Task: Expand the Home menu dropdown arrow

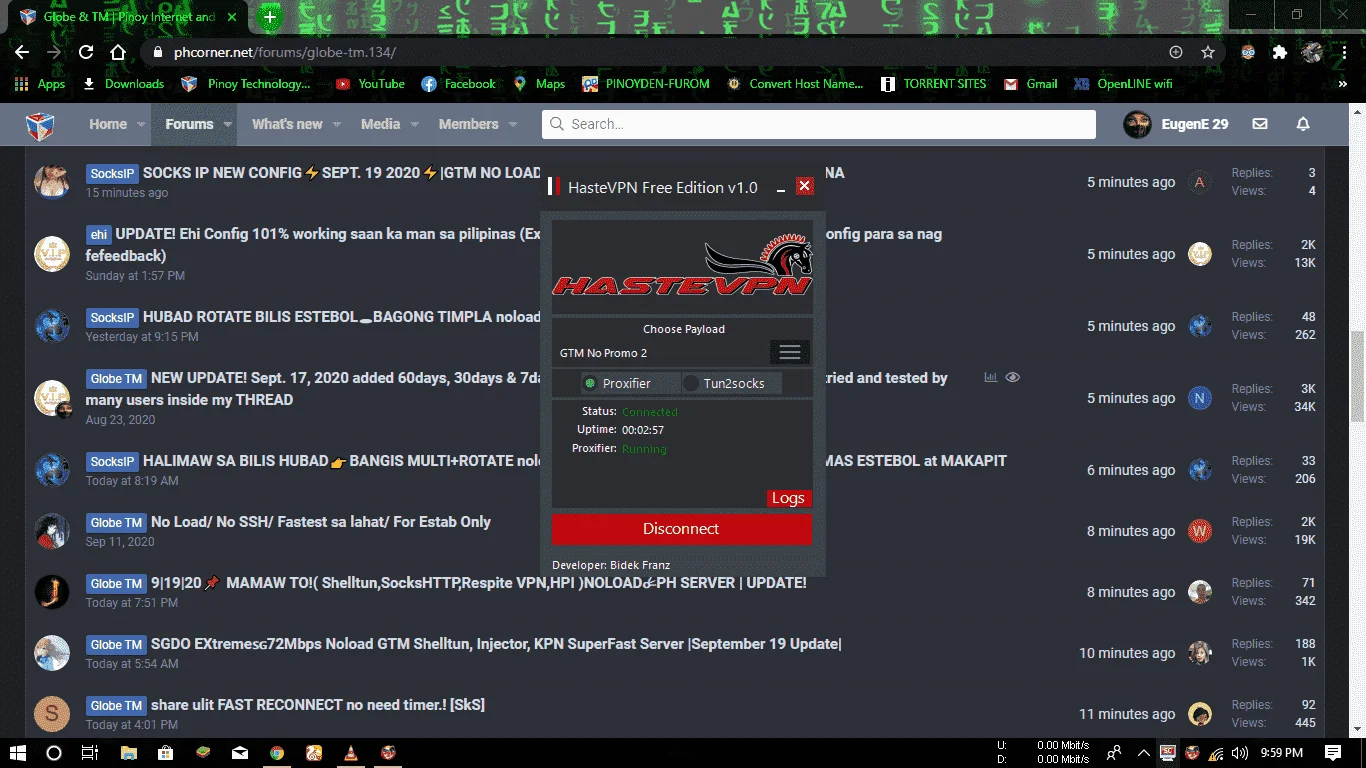Action: click(x=140, y=124)
